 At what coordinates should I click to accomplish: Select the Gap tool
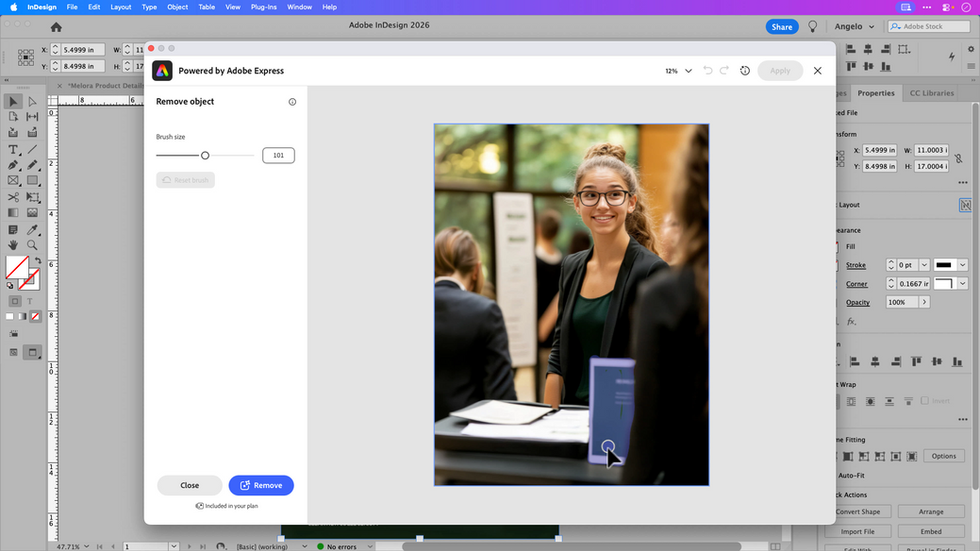click(32, 117)
